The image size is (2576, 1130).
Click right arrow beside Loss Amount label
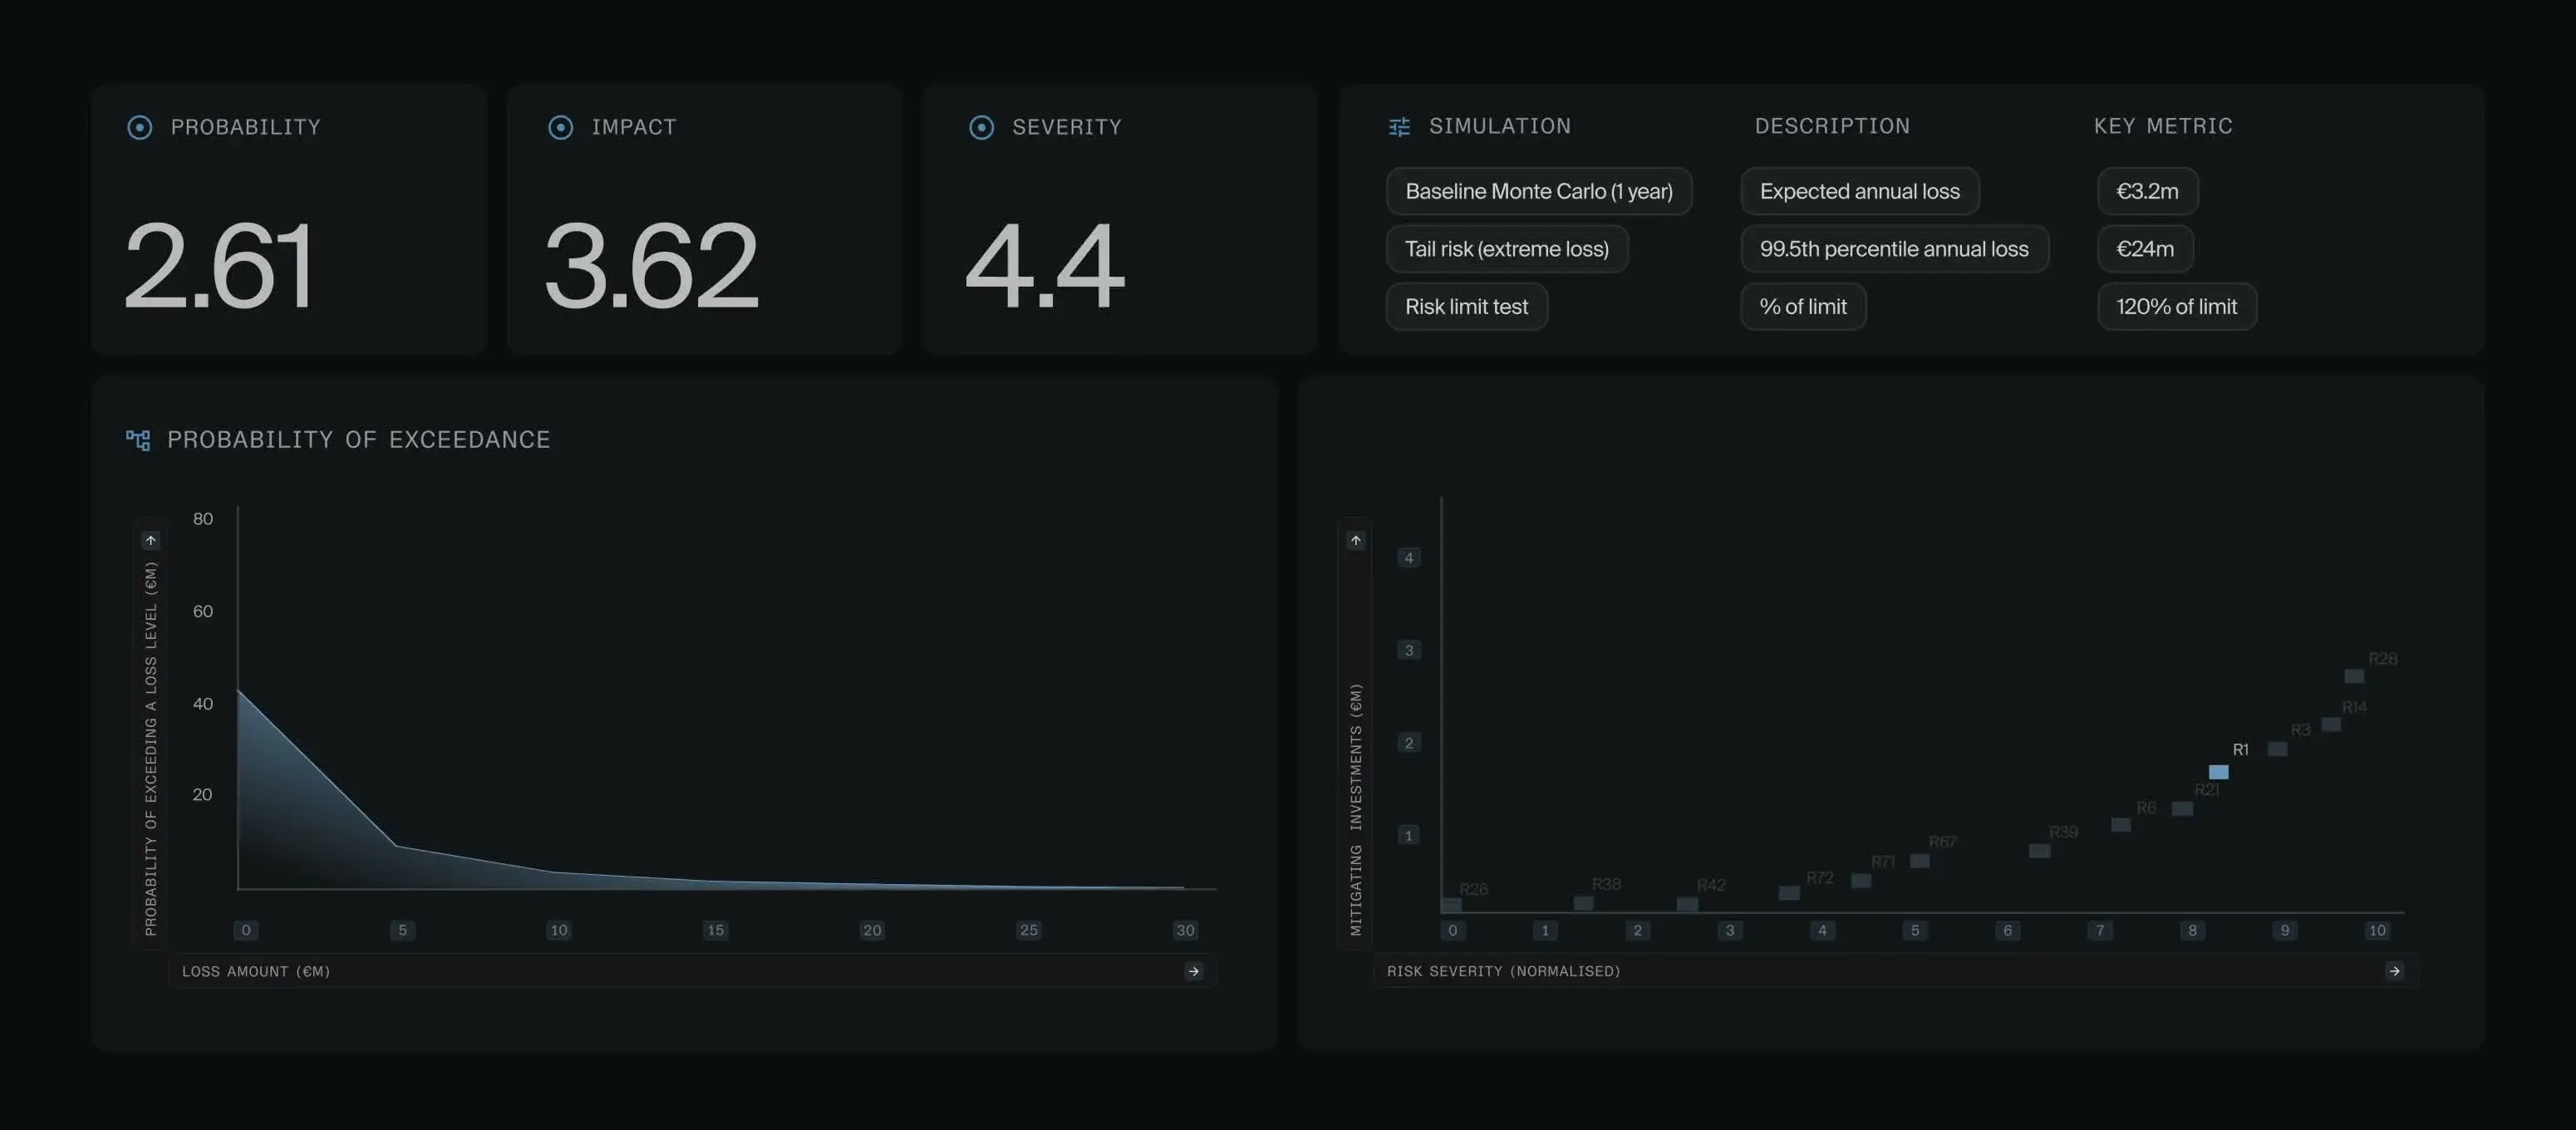pyautogui.click(x=1193, y=971)
